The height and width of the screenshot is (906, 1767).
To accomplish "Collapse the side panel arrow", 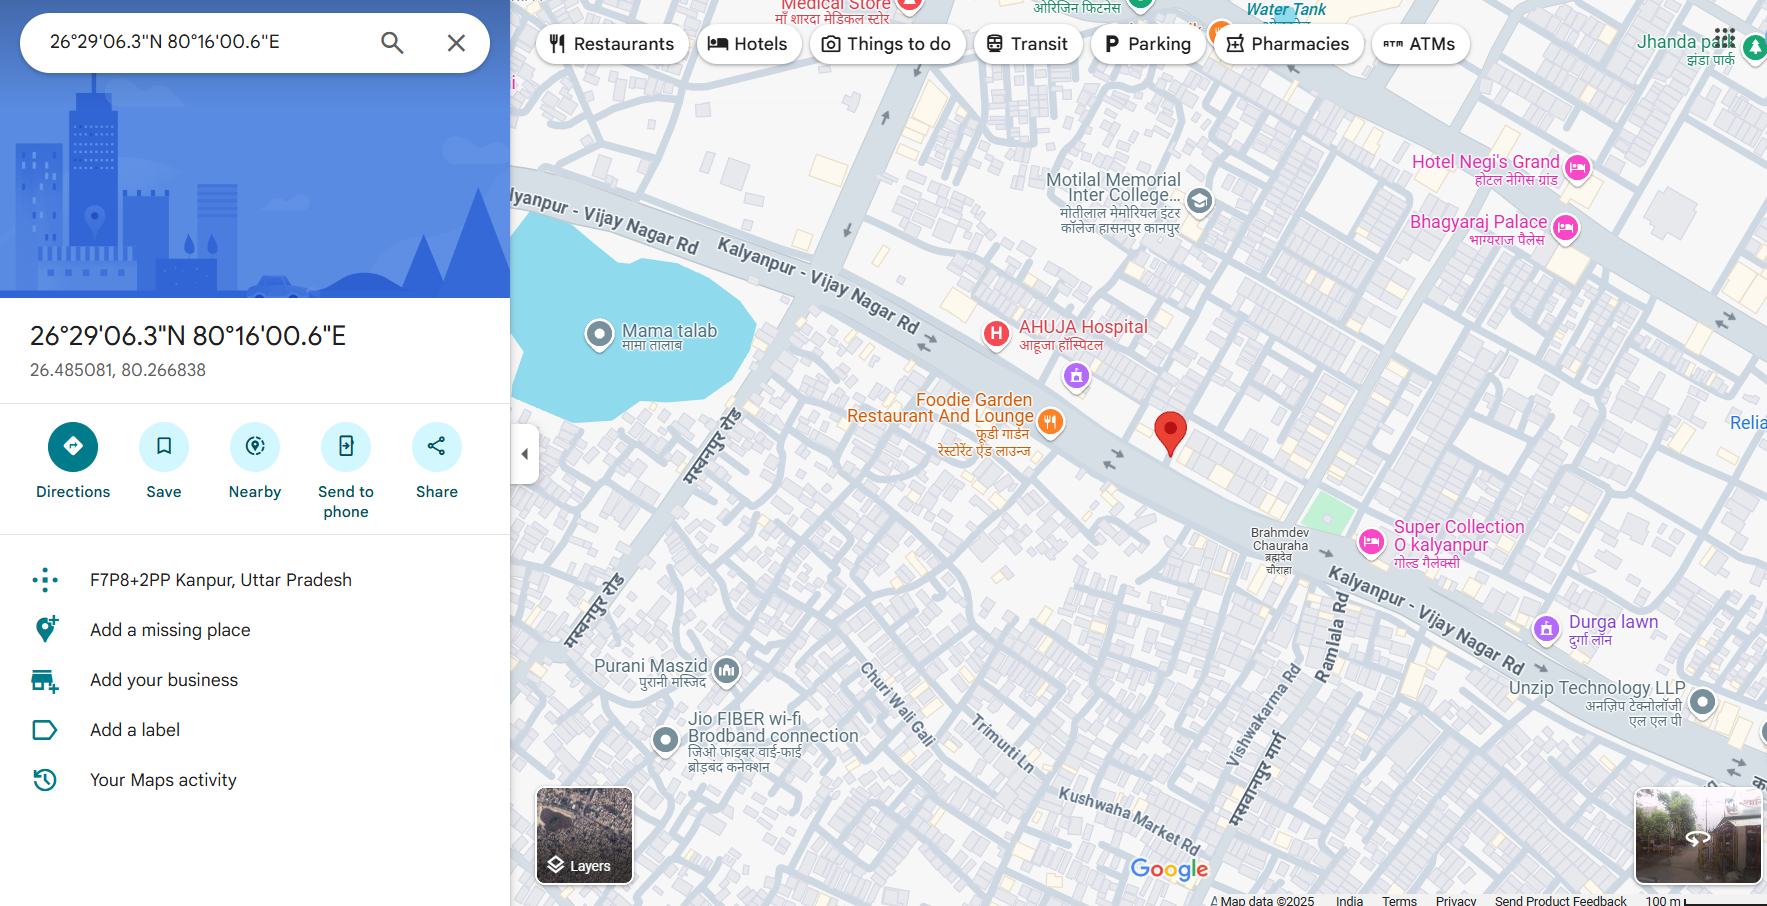I will [x=525, y=454].
